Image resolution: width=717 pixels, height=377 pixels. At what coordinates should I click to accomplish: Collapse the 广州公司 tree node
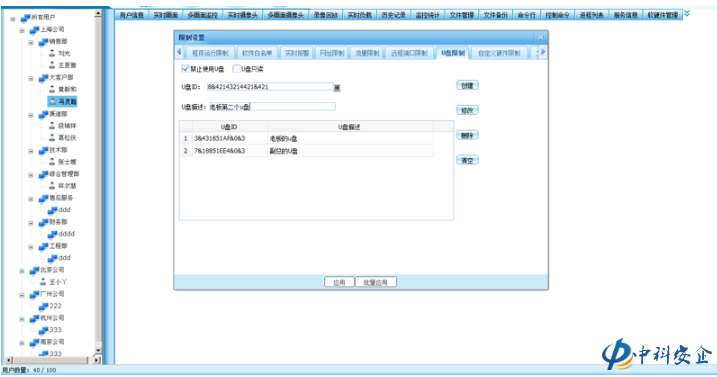(22, 295)
